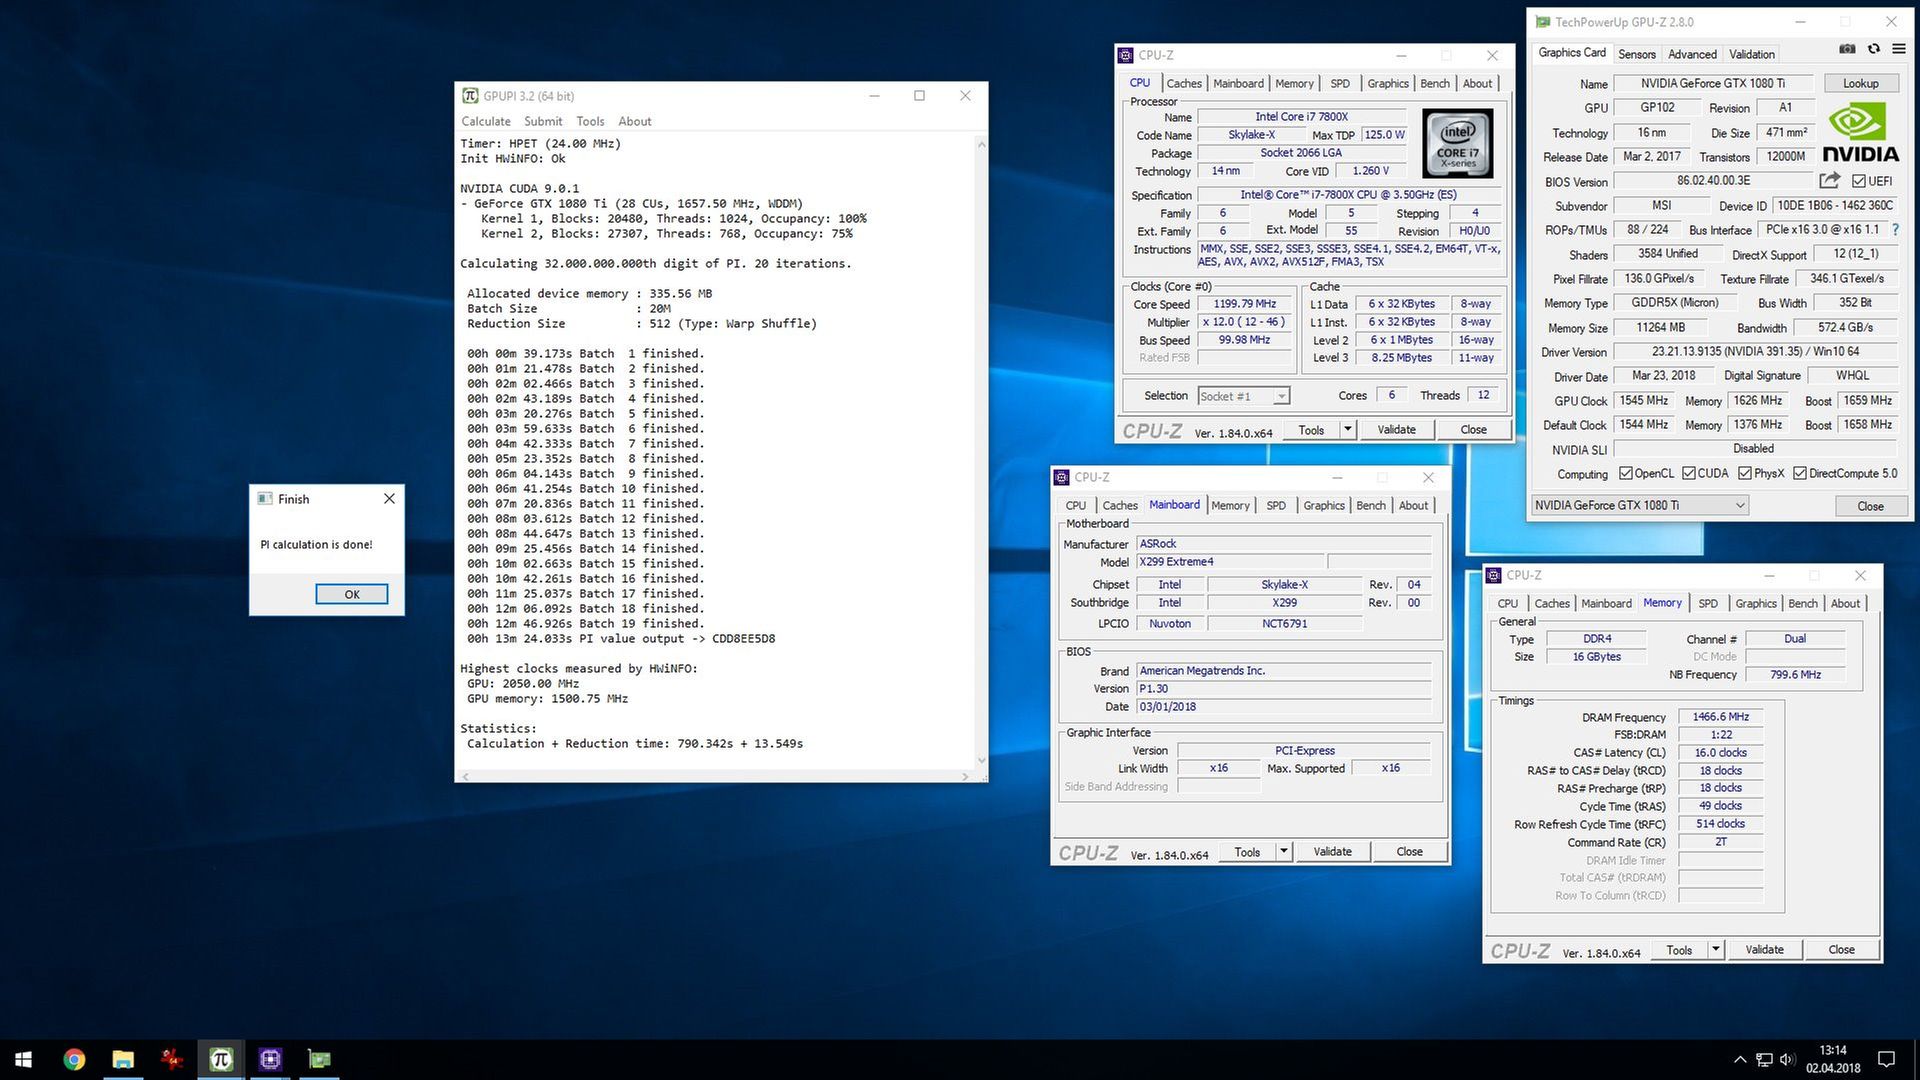Launch Google Chrome from the taskbar
Screen dimensions: 1920x1080
coord(74,1059)
